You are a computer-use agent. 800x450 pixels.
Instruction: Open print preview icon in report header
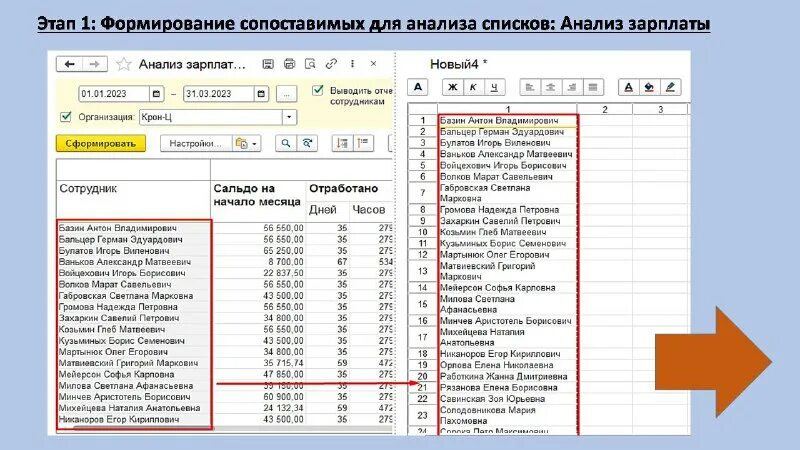(x=310, y=64)
